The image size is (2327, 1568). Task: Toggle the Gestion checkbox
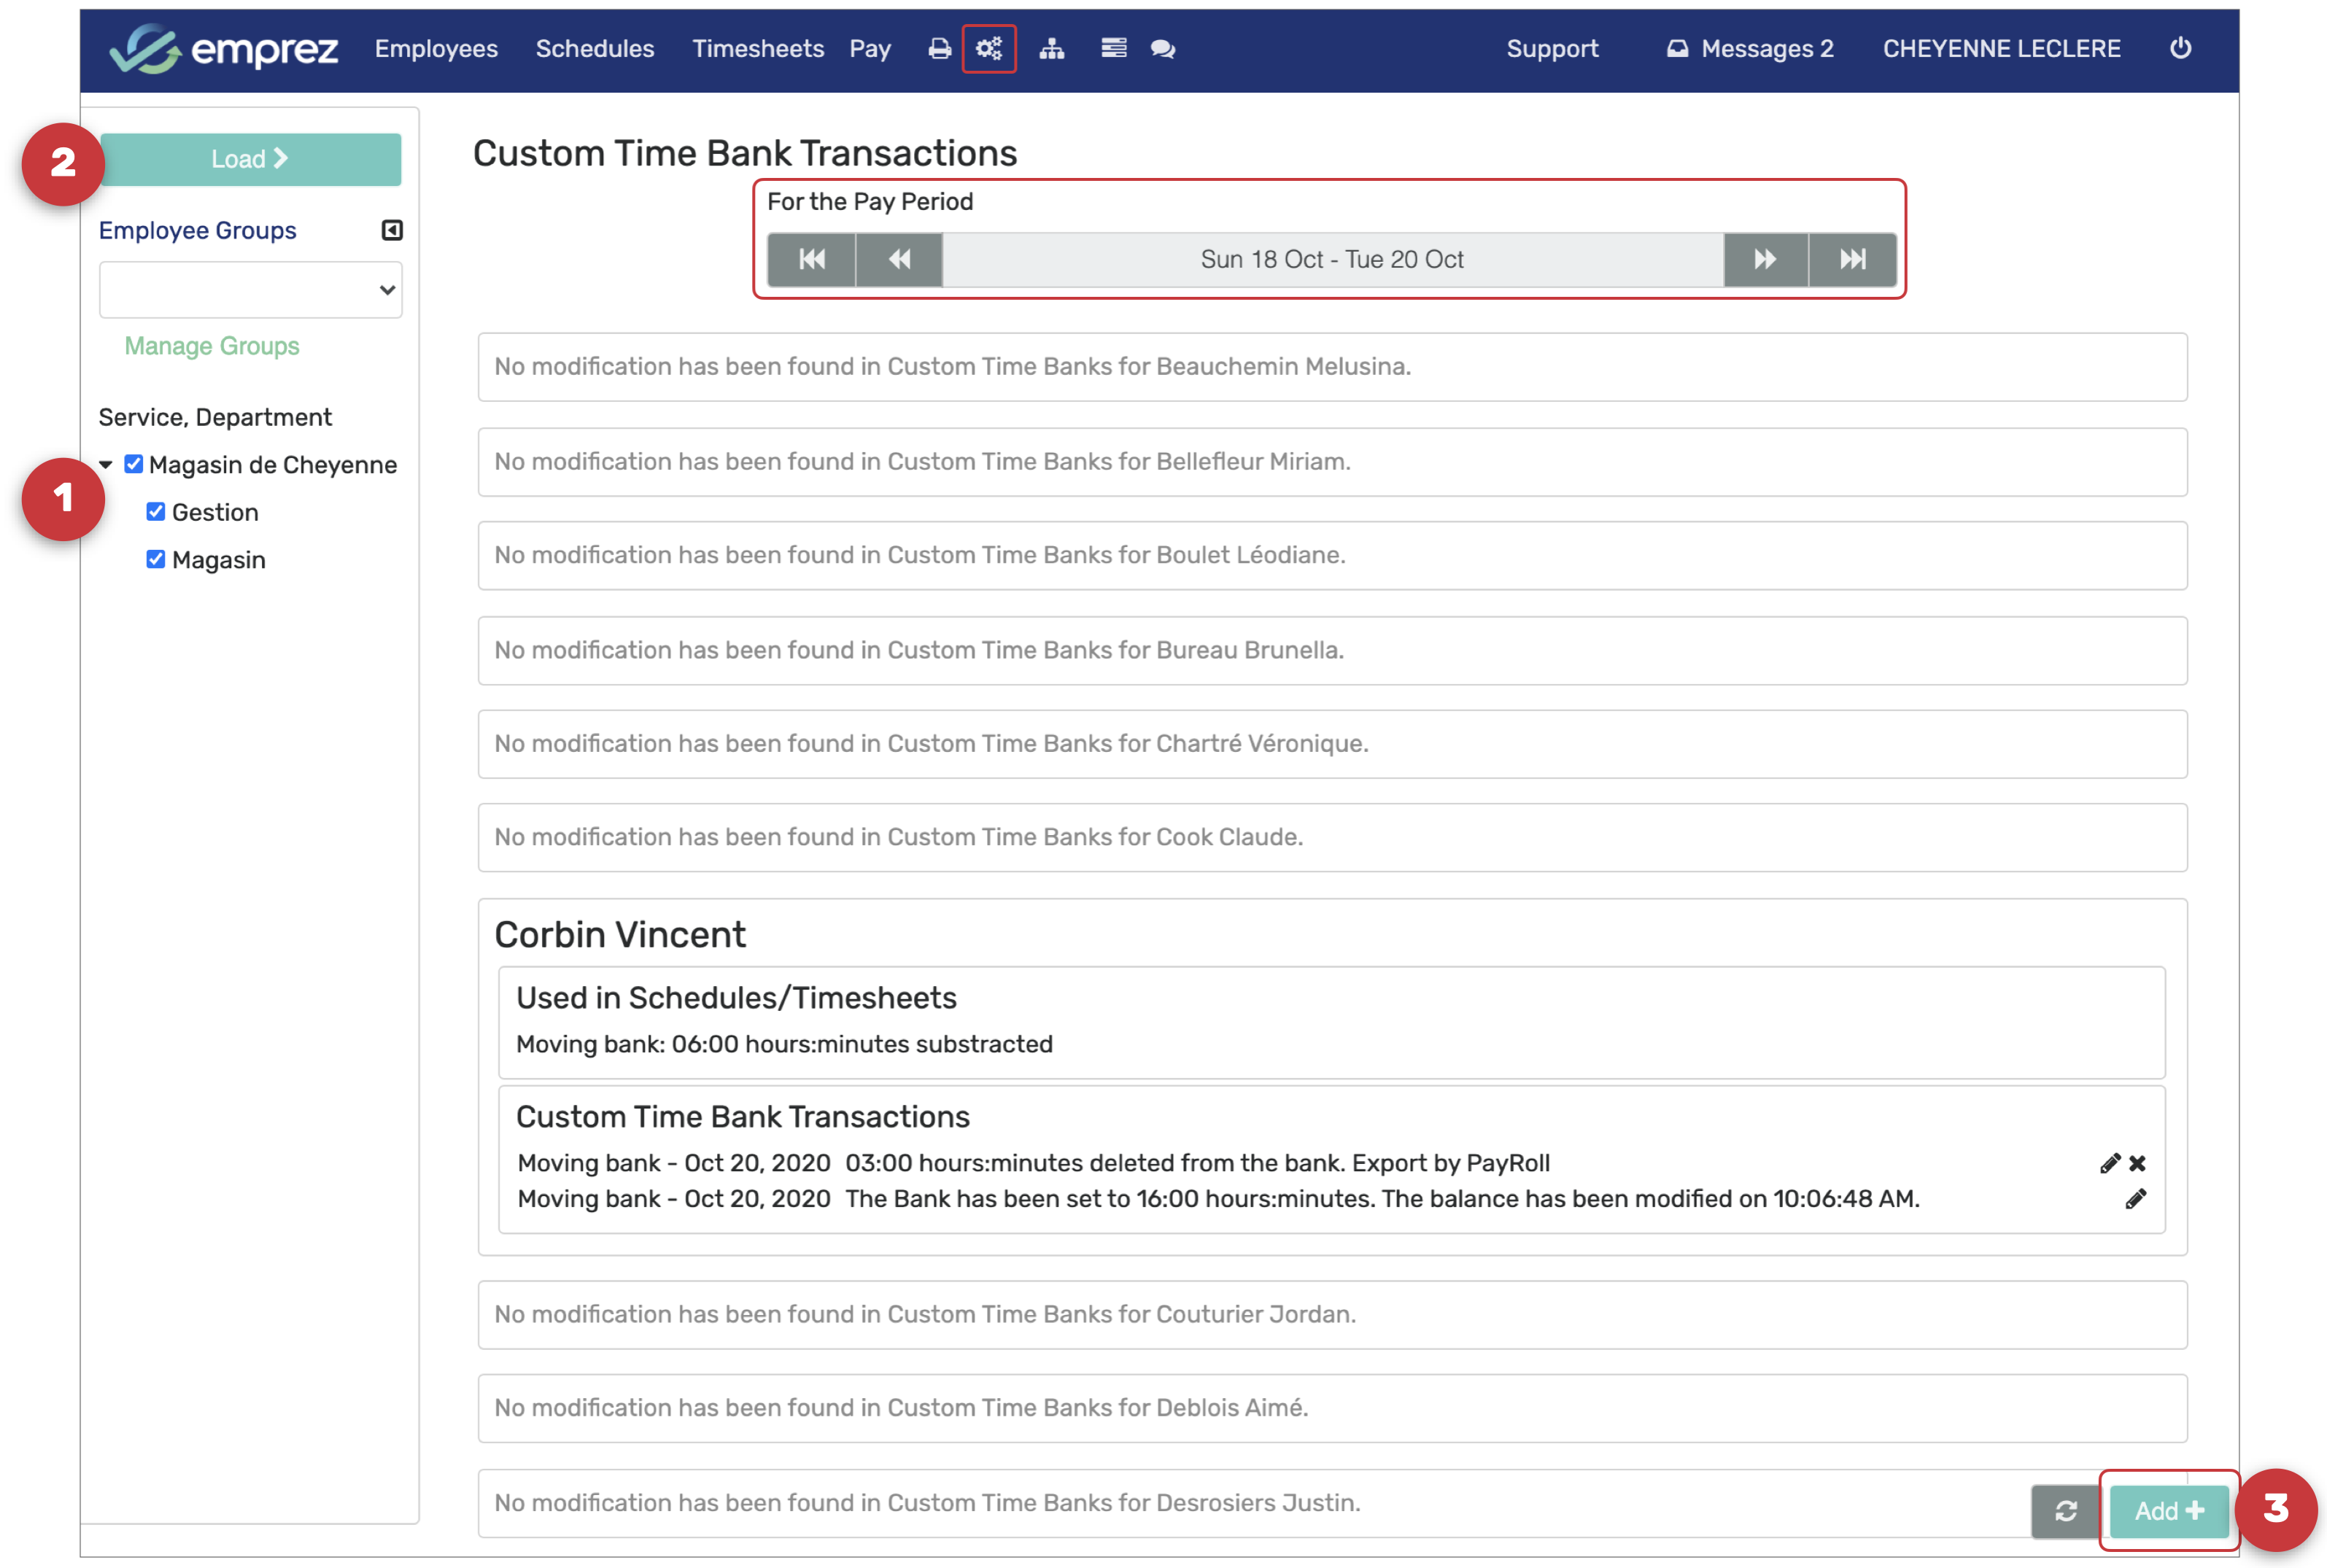156,512
